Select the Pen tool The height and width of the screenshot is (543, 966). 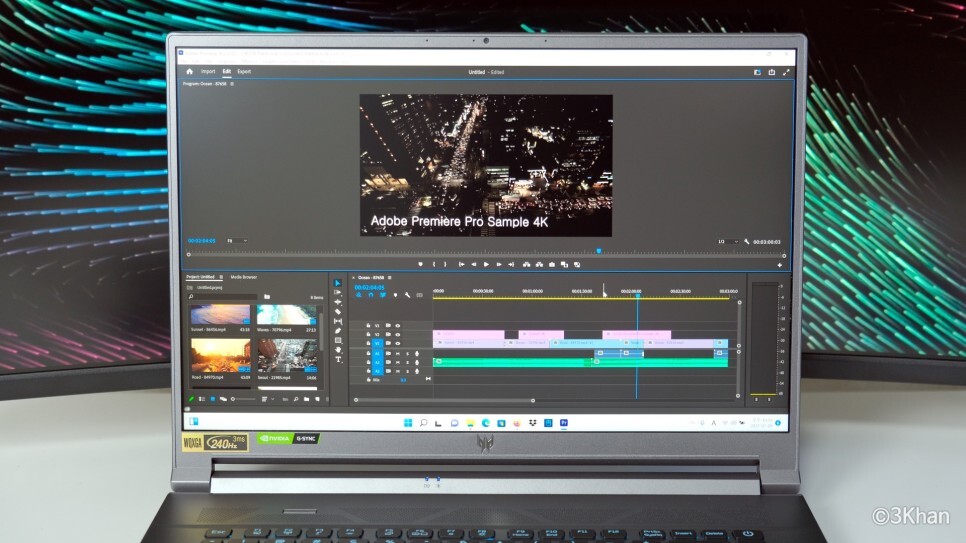(x=338, y=331)
